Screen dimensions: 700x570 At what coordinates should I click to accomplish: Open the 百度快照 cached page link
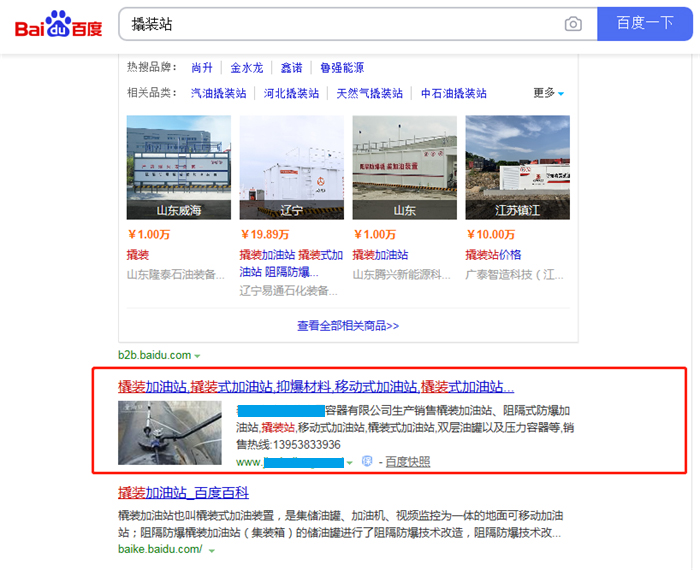pos(408,462)
